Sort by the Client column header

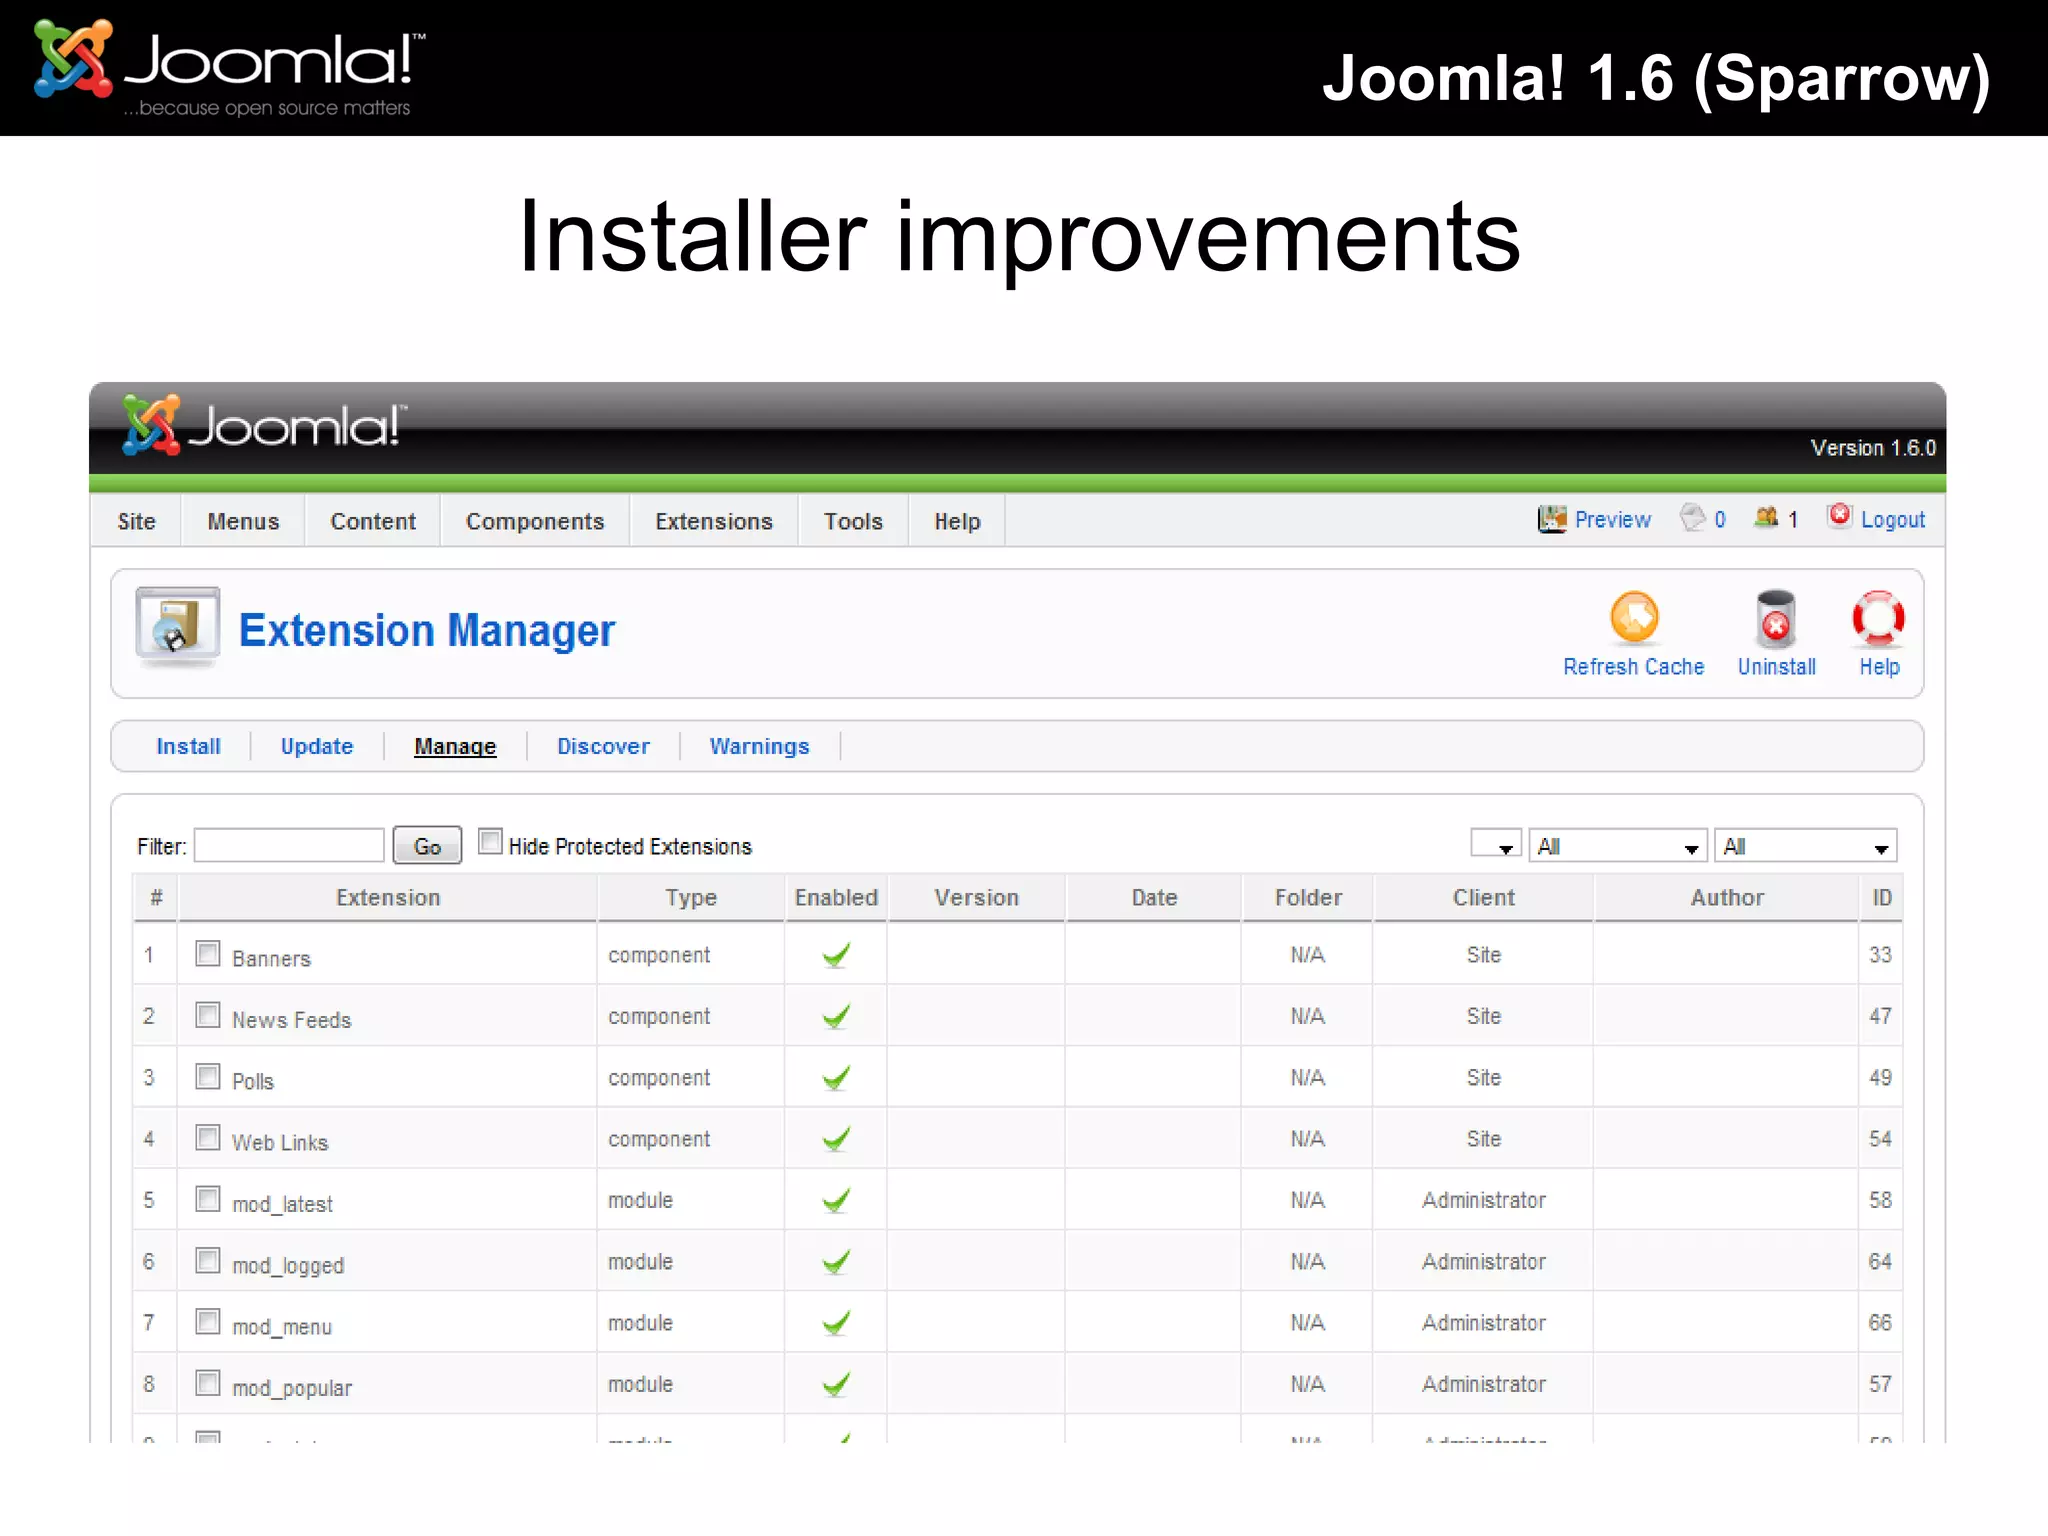tap(1483, 897)
